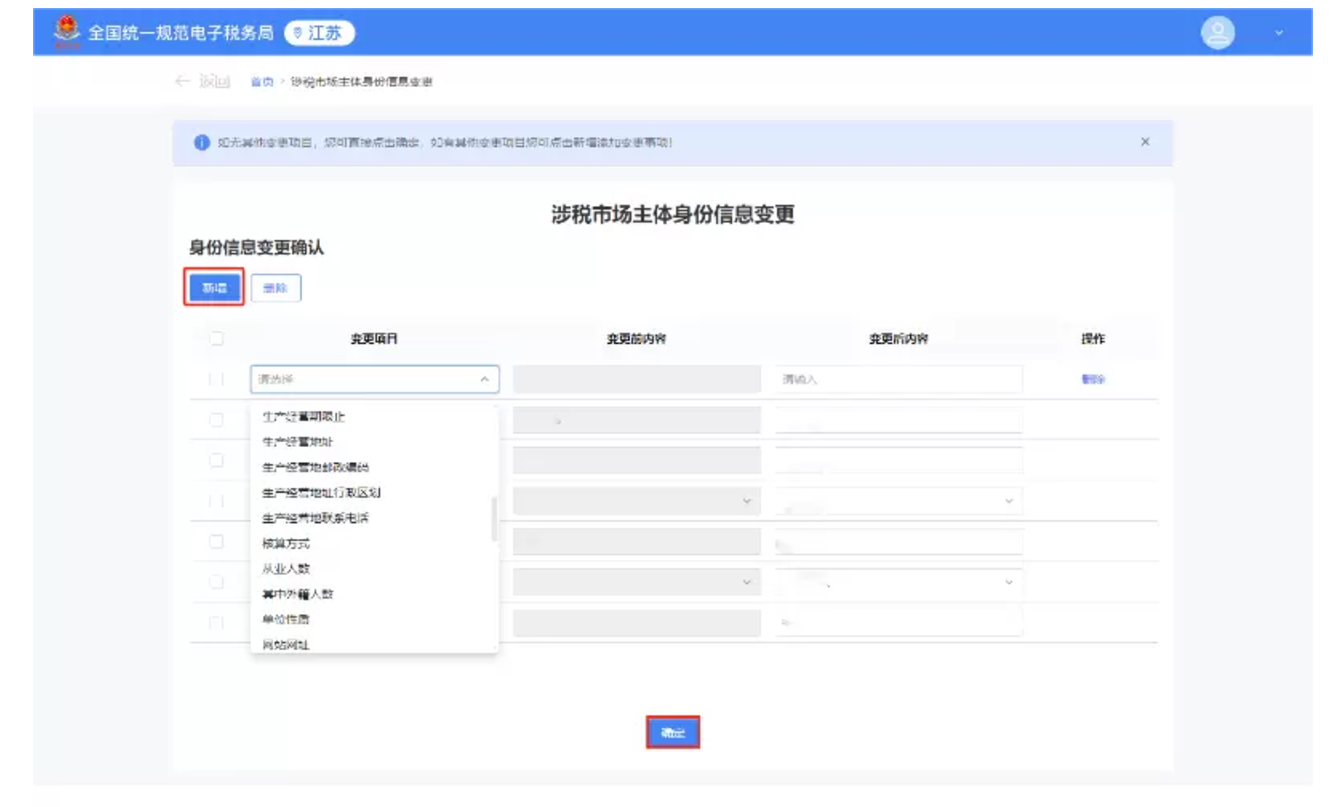The width and height of the screenshot is (1343, 807).
Task: Dismiss the notice banner with X icon
Action: pos(1145,142)
